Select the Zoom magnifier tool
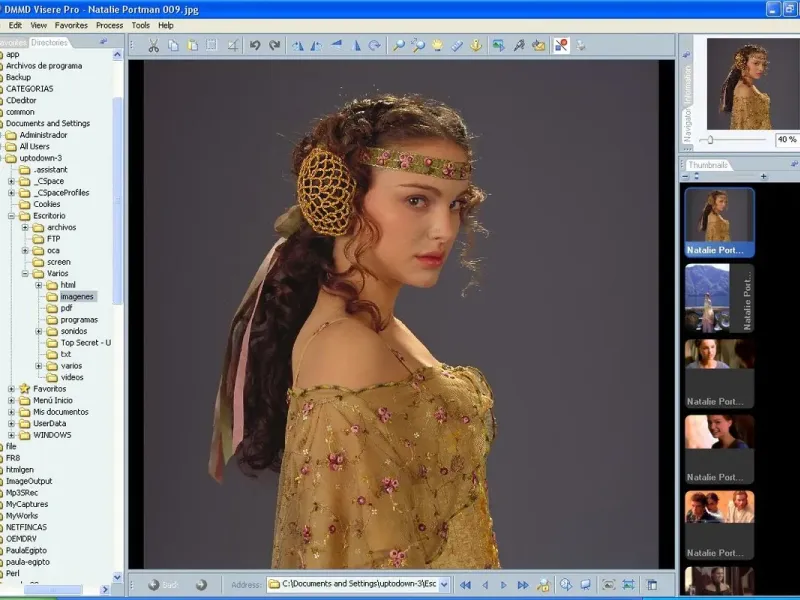 click(398, 46)
